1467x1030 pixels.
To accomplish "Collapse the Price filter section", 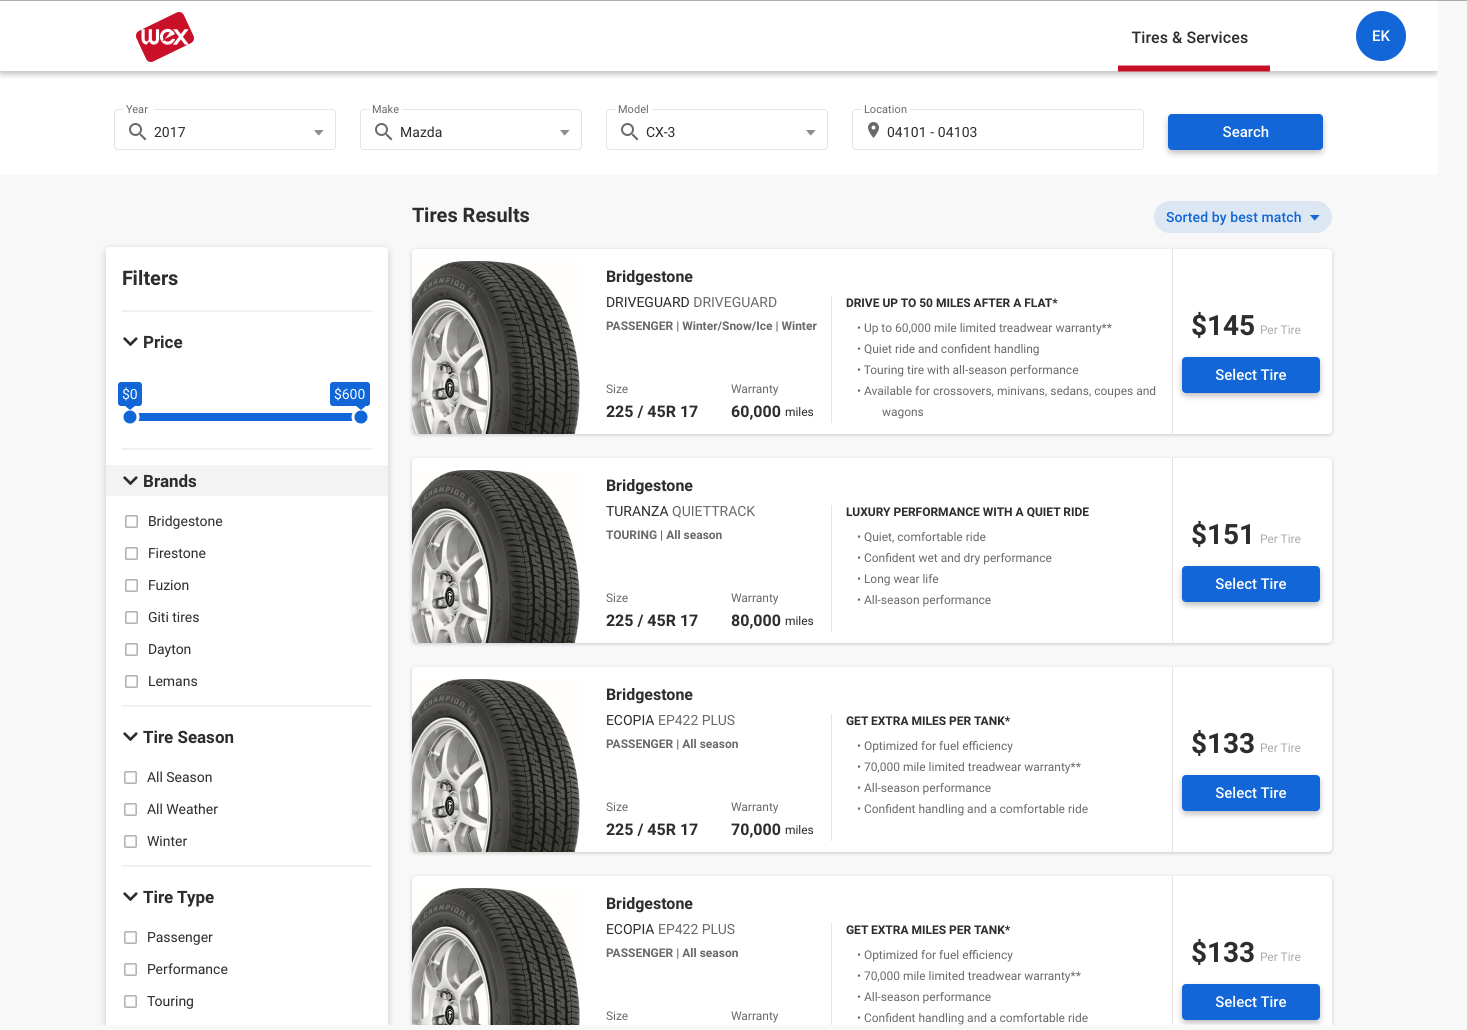I will pos(130,342).
